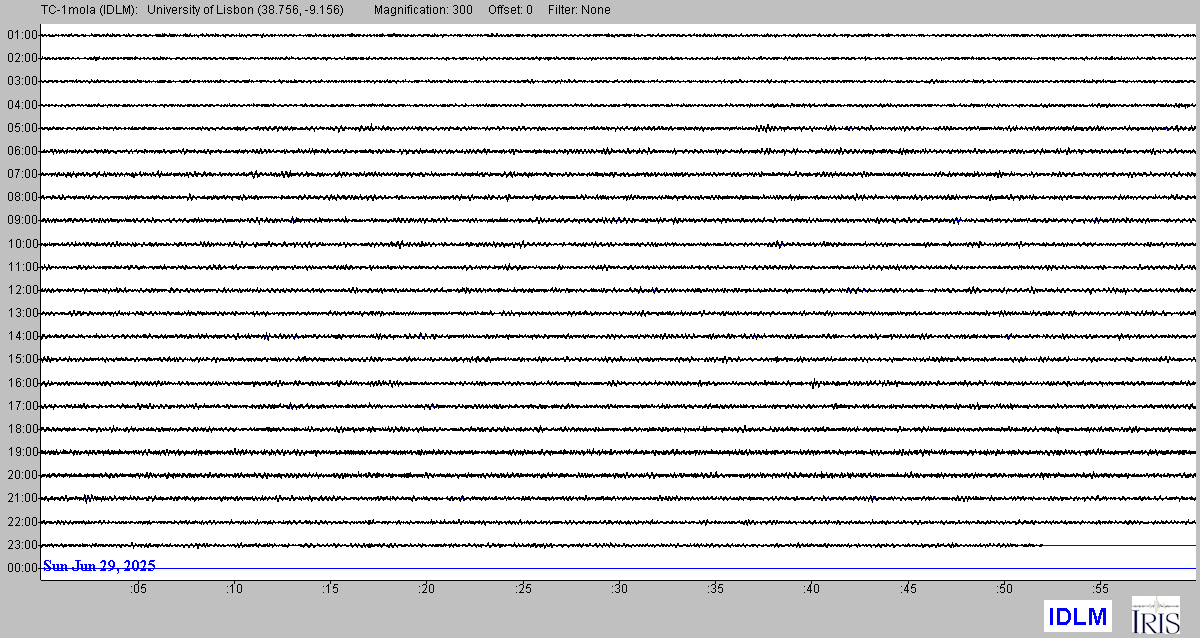Select the TC-1mola (IDLM) station title text
This screenshot has width=1200, height=638.
pyautogui.click(x=89, y=10)
